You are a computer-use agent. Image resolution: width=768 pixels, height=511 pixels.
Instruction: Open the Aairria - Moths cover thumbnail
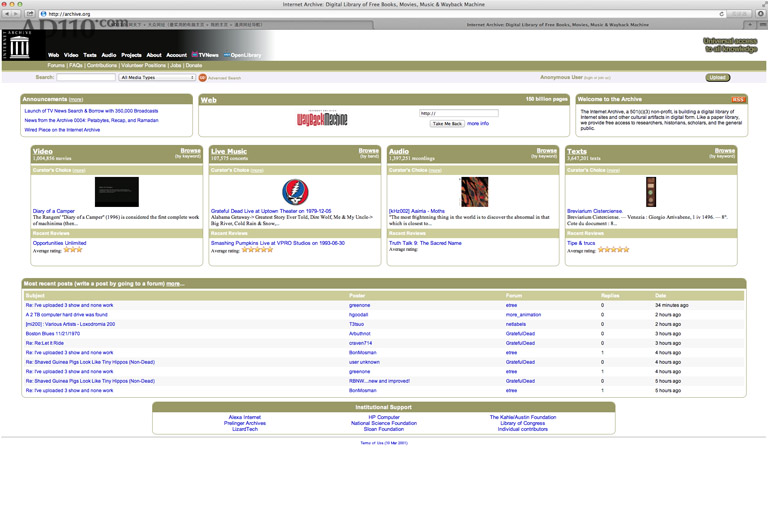474,192
